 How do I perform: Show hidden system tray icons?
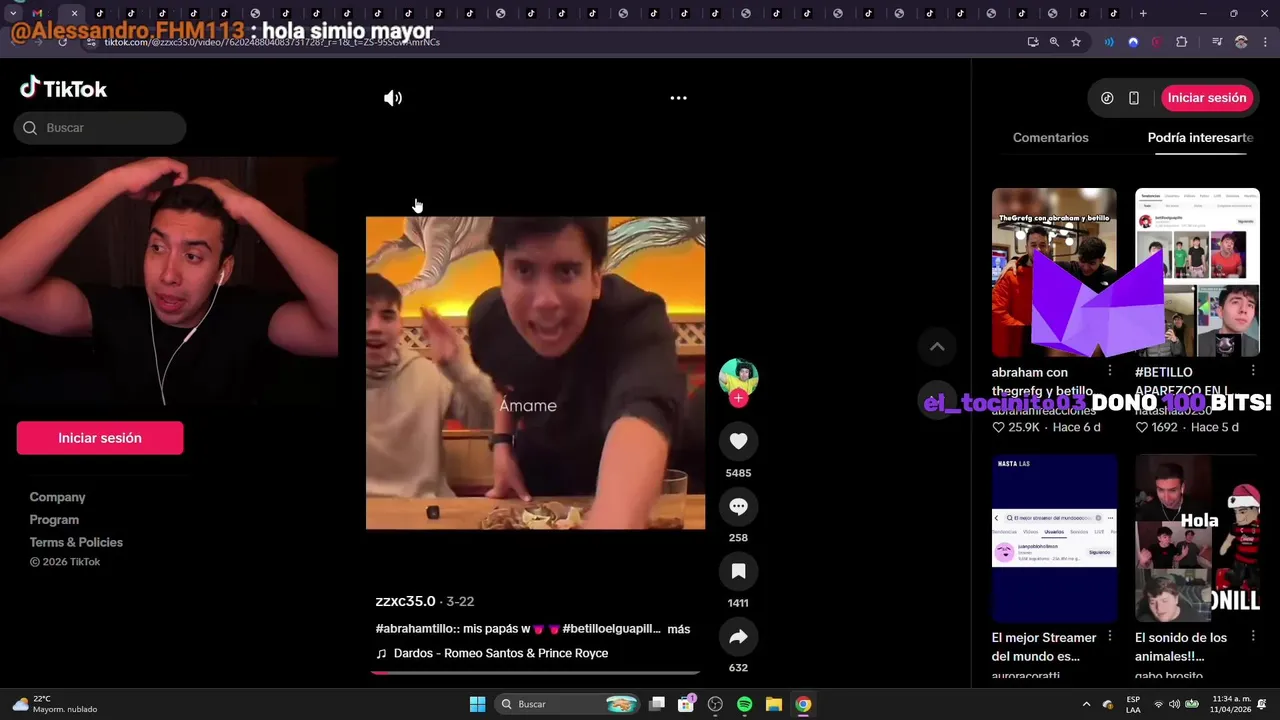click(1087, 704)
